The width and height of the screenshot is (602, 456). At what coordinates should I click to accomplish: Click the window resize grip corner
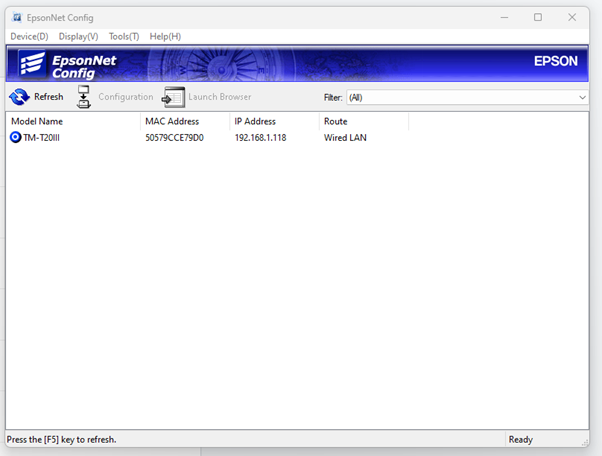[x=585, y=443]
